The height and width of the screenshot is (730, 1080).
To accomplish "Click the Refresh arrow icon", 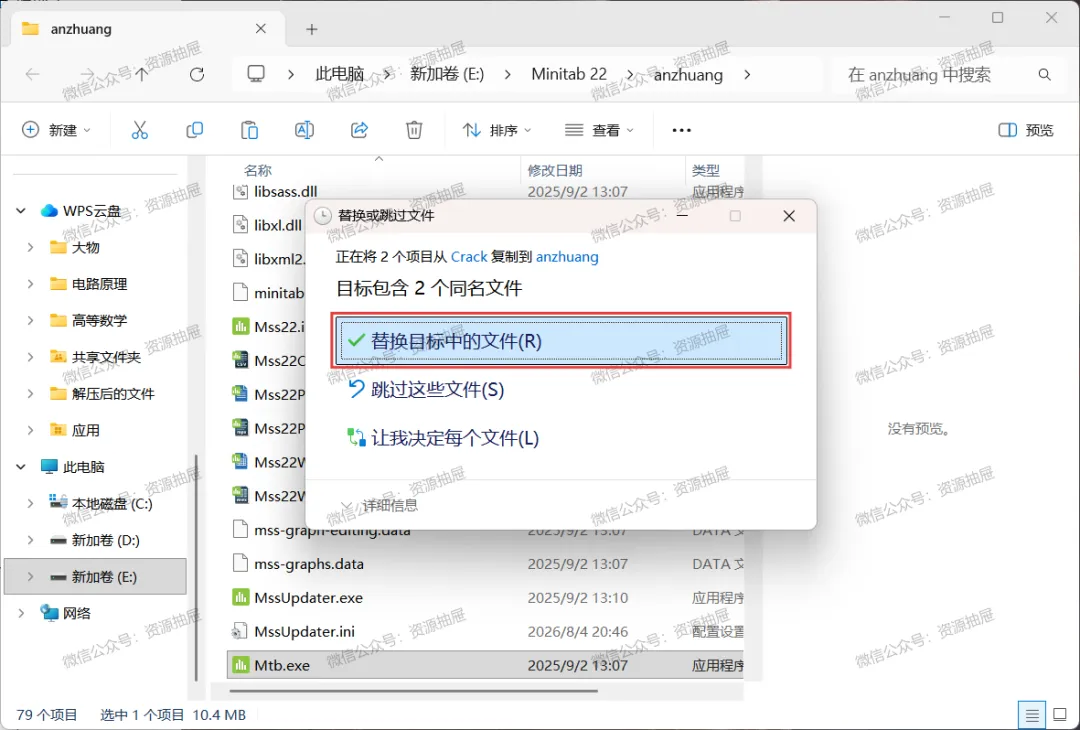I will coord(197,74).
